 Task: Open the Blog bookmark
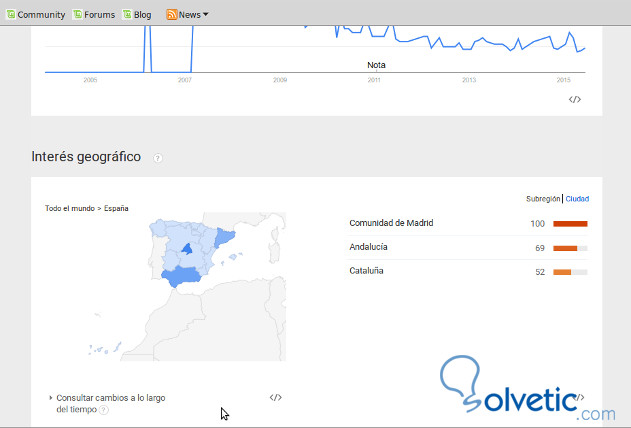tap(137, 15)
